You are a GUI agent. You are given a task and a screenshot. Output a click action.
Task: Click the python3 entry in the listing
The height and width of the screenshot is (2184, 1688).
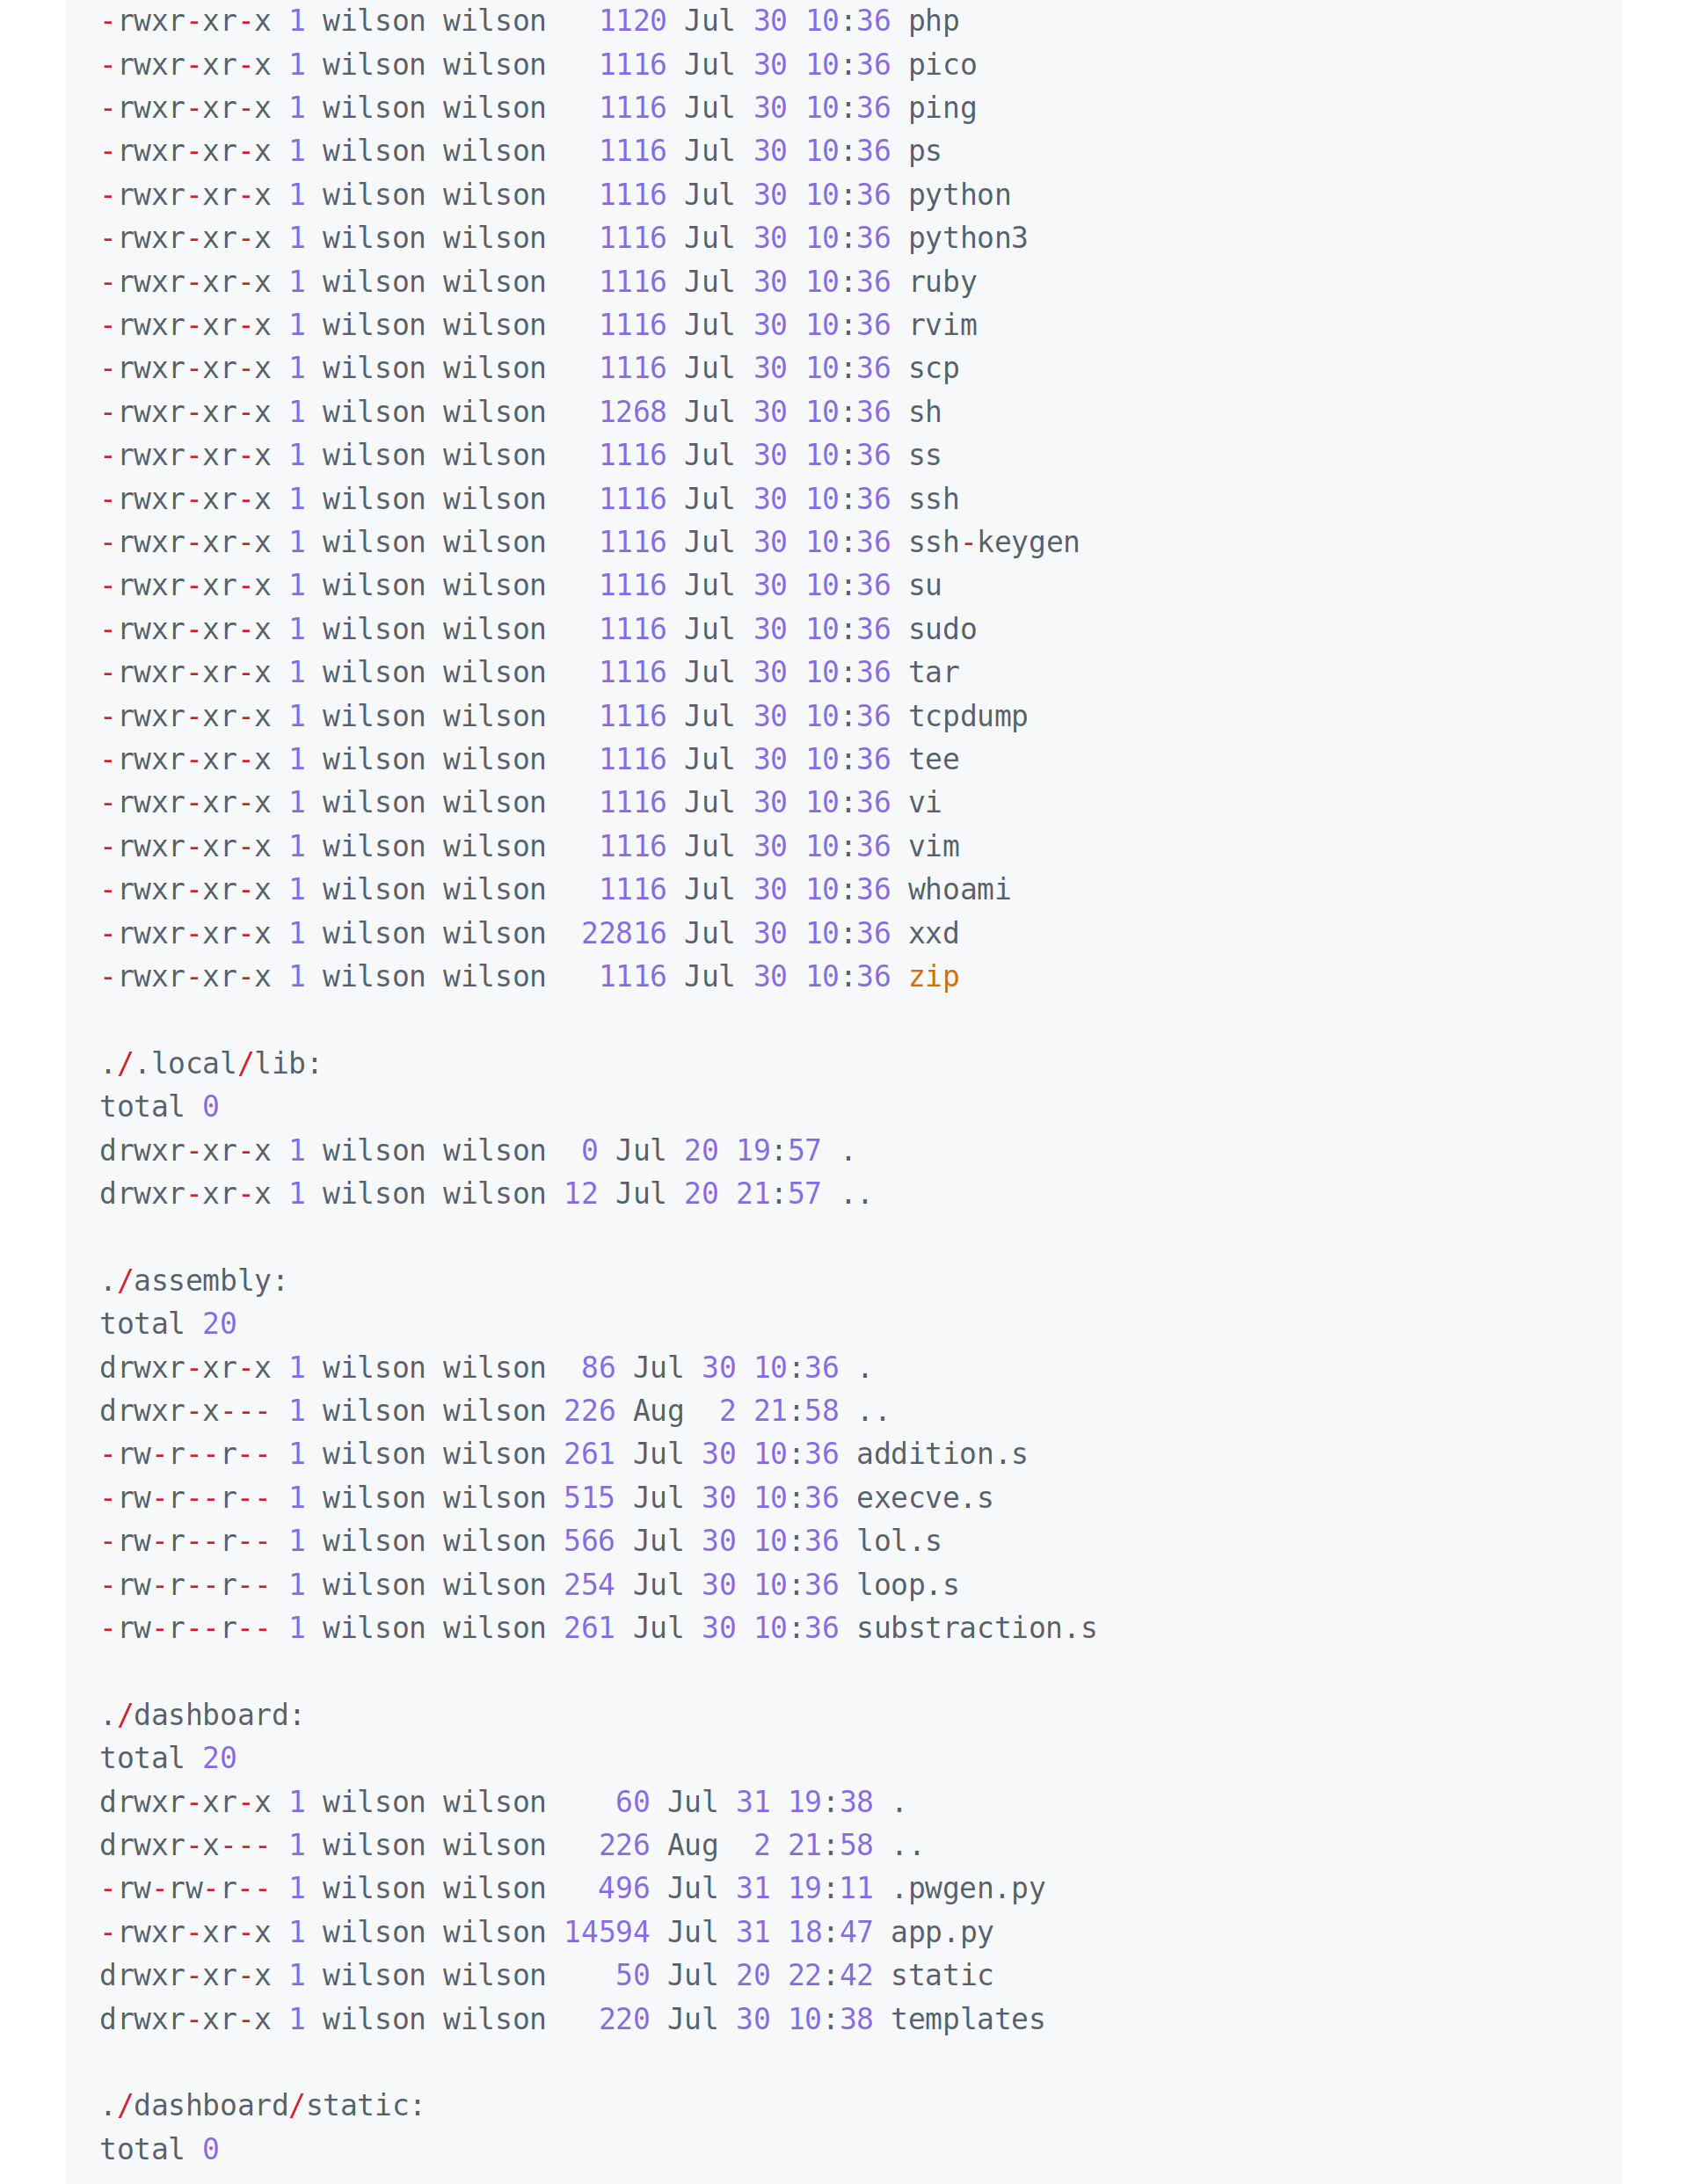[x=967, y=239]
